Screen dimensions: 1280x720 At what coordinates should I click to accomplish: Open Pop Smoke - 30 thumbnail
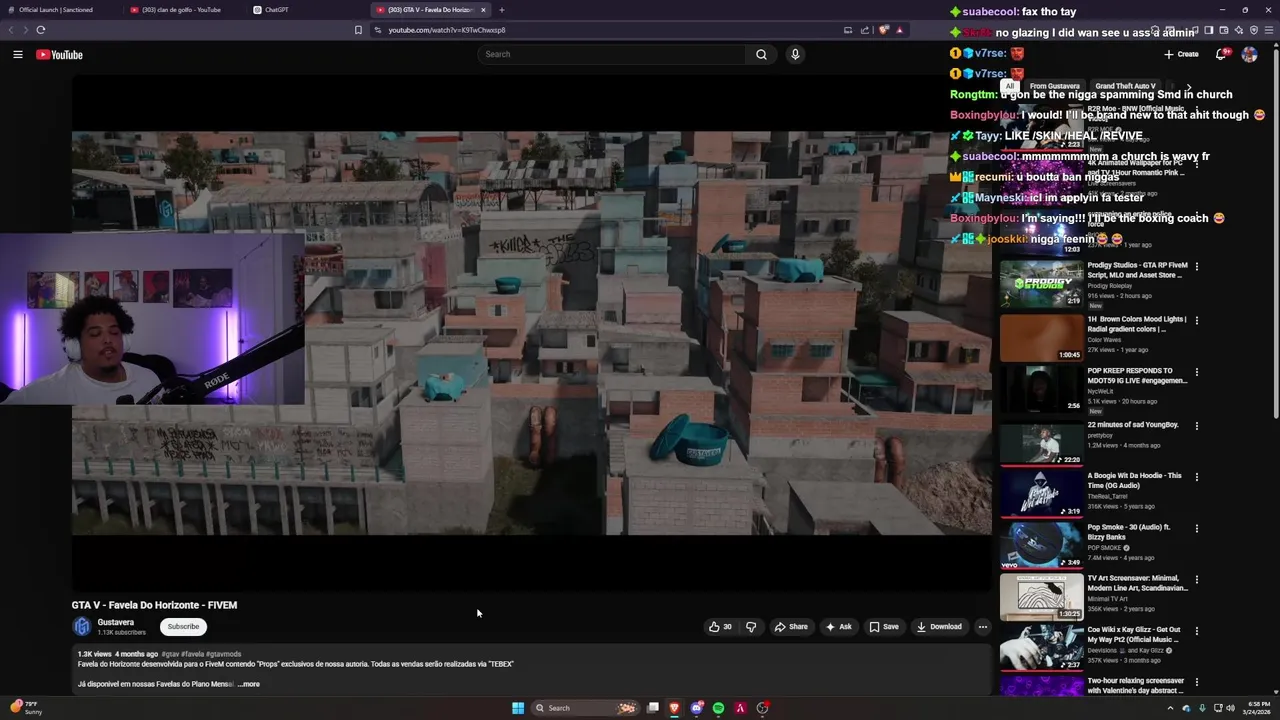[x=1041, y=545]
